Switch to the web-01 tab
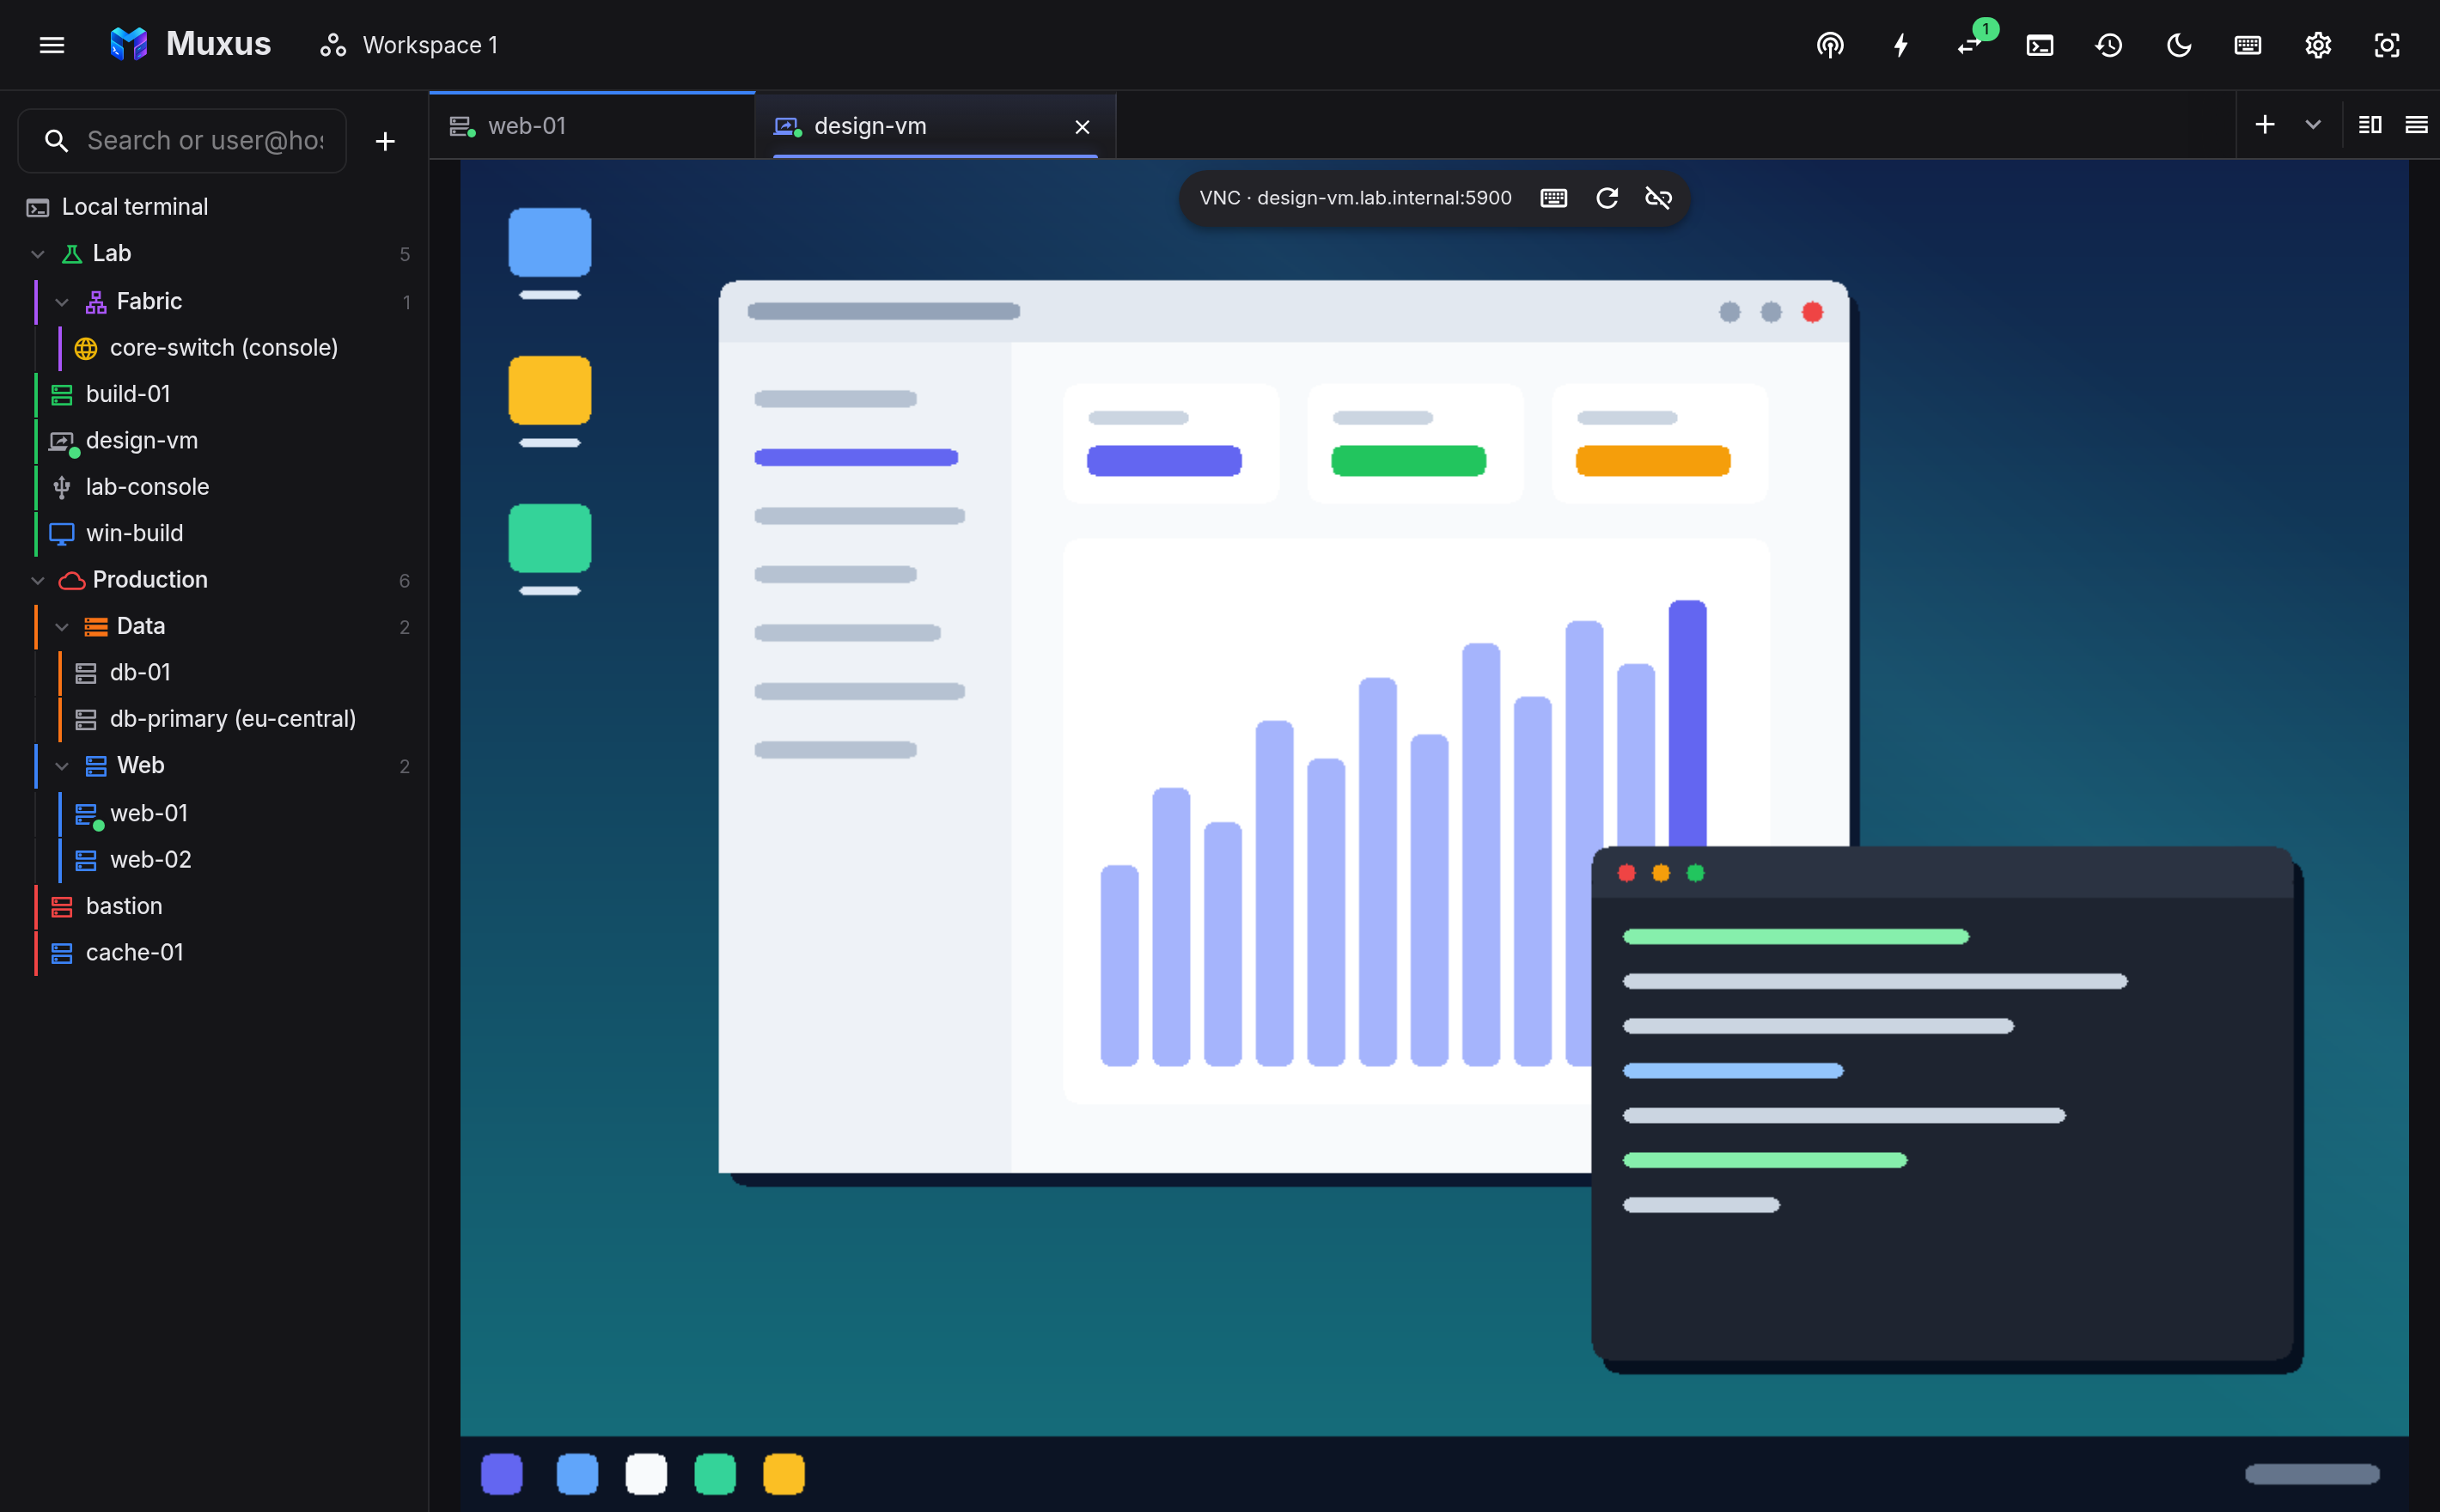Viewport: 2440px width, 1512px height. click(592, 126)
